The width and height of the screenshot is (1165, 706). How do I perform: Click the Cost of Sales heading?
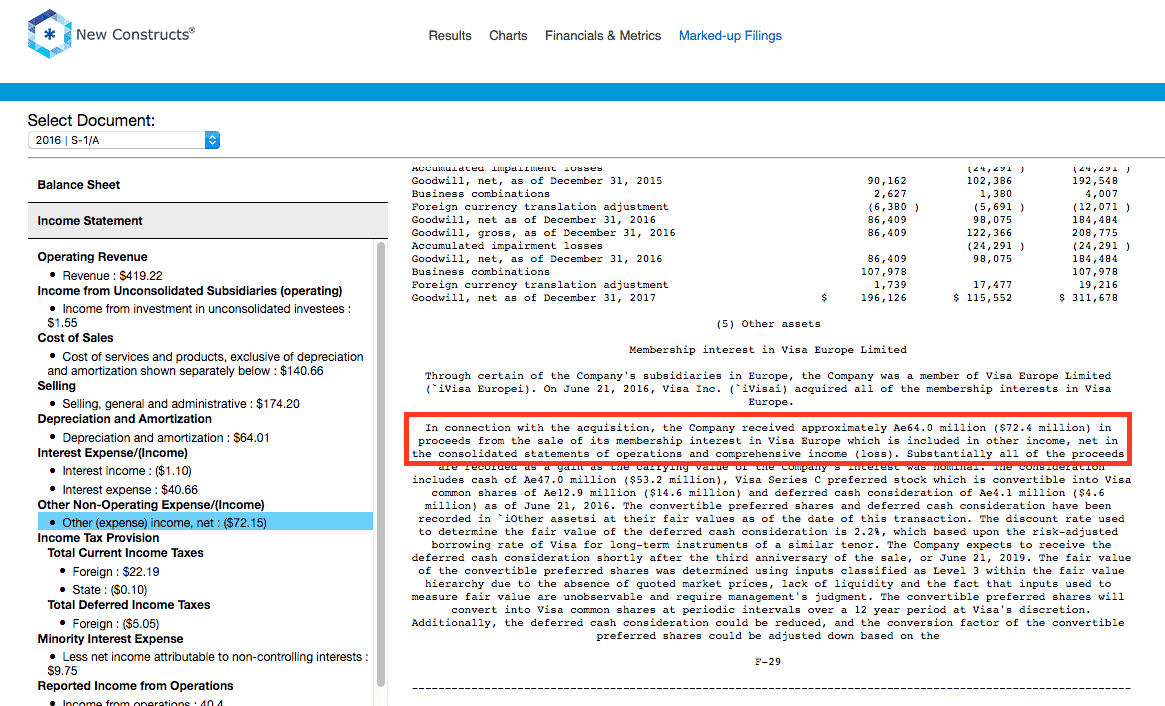pyautogui.click(x=75, y=337)
